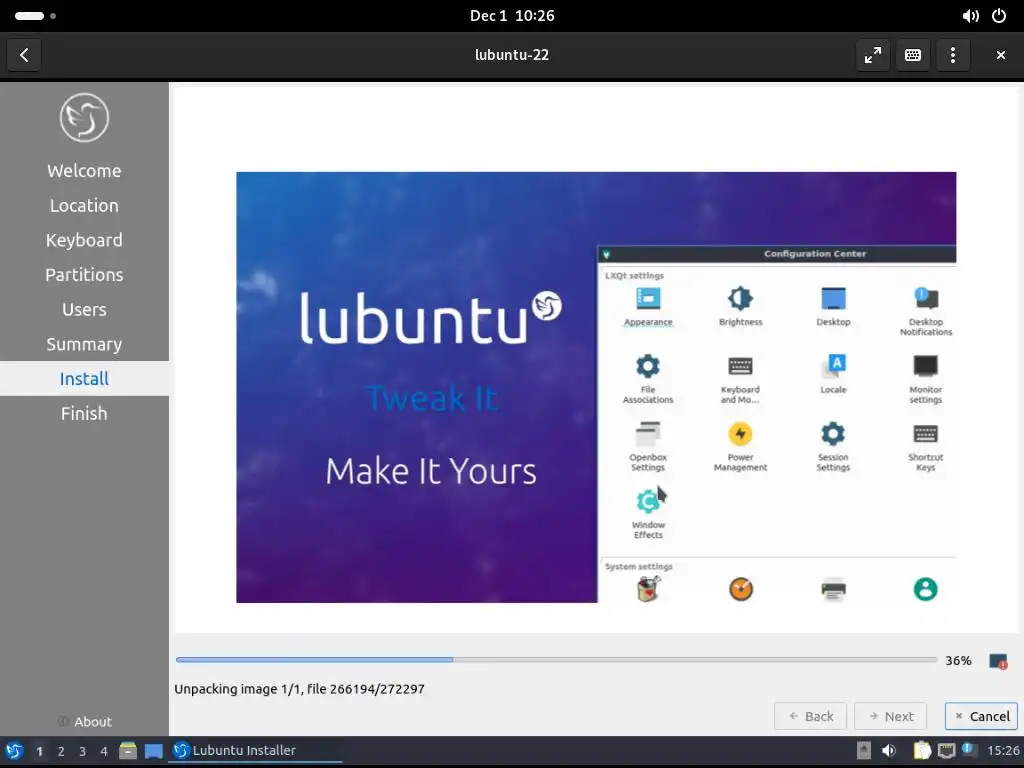Open the LXQt panel volume icon
The width and height of the screenshot is (1024, 768).
pos(889,751)
